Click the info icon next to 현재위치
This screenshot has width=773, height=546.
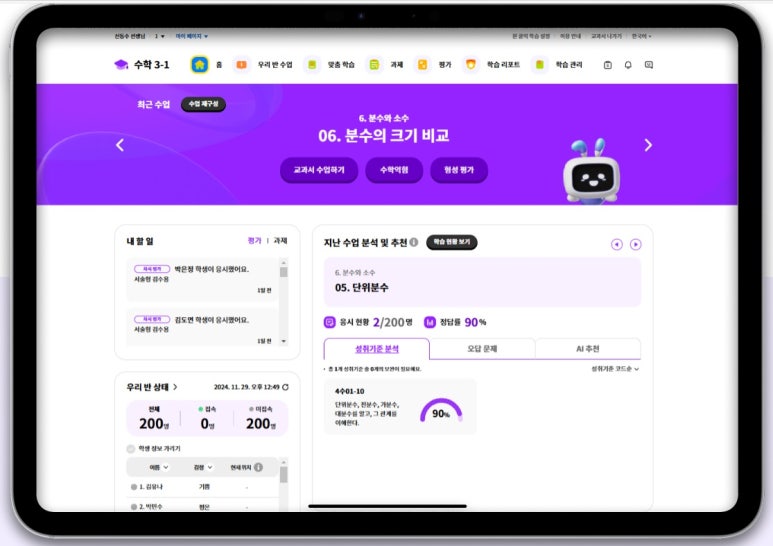[258, 467]
